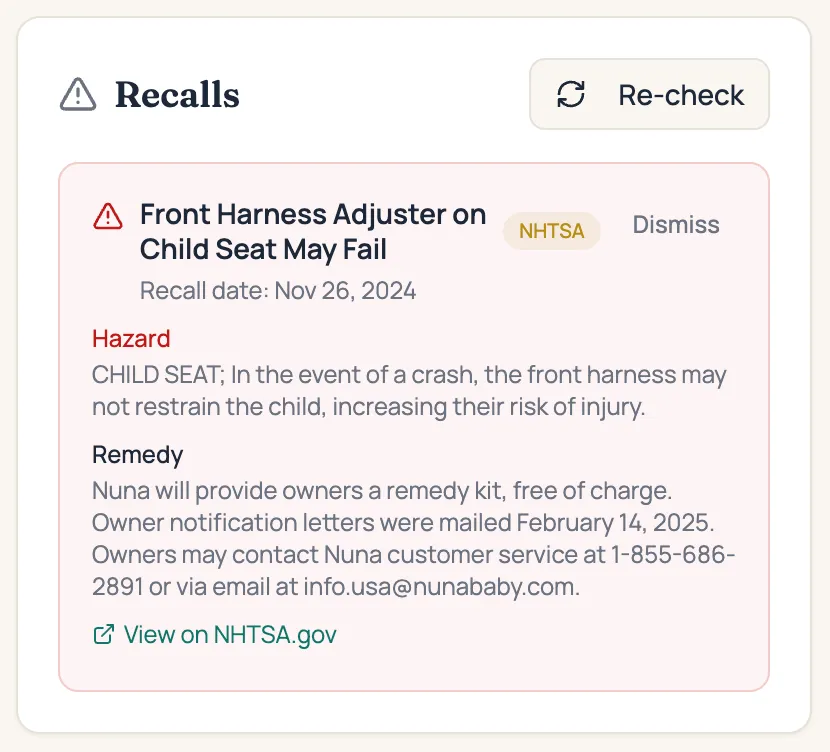Click the circular refresh icon in Re-check button
830x752 pixels.
point(570,95)
